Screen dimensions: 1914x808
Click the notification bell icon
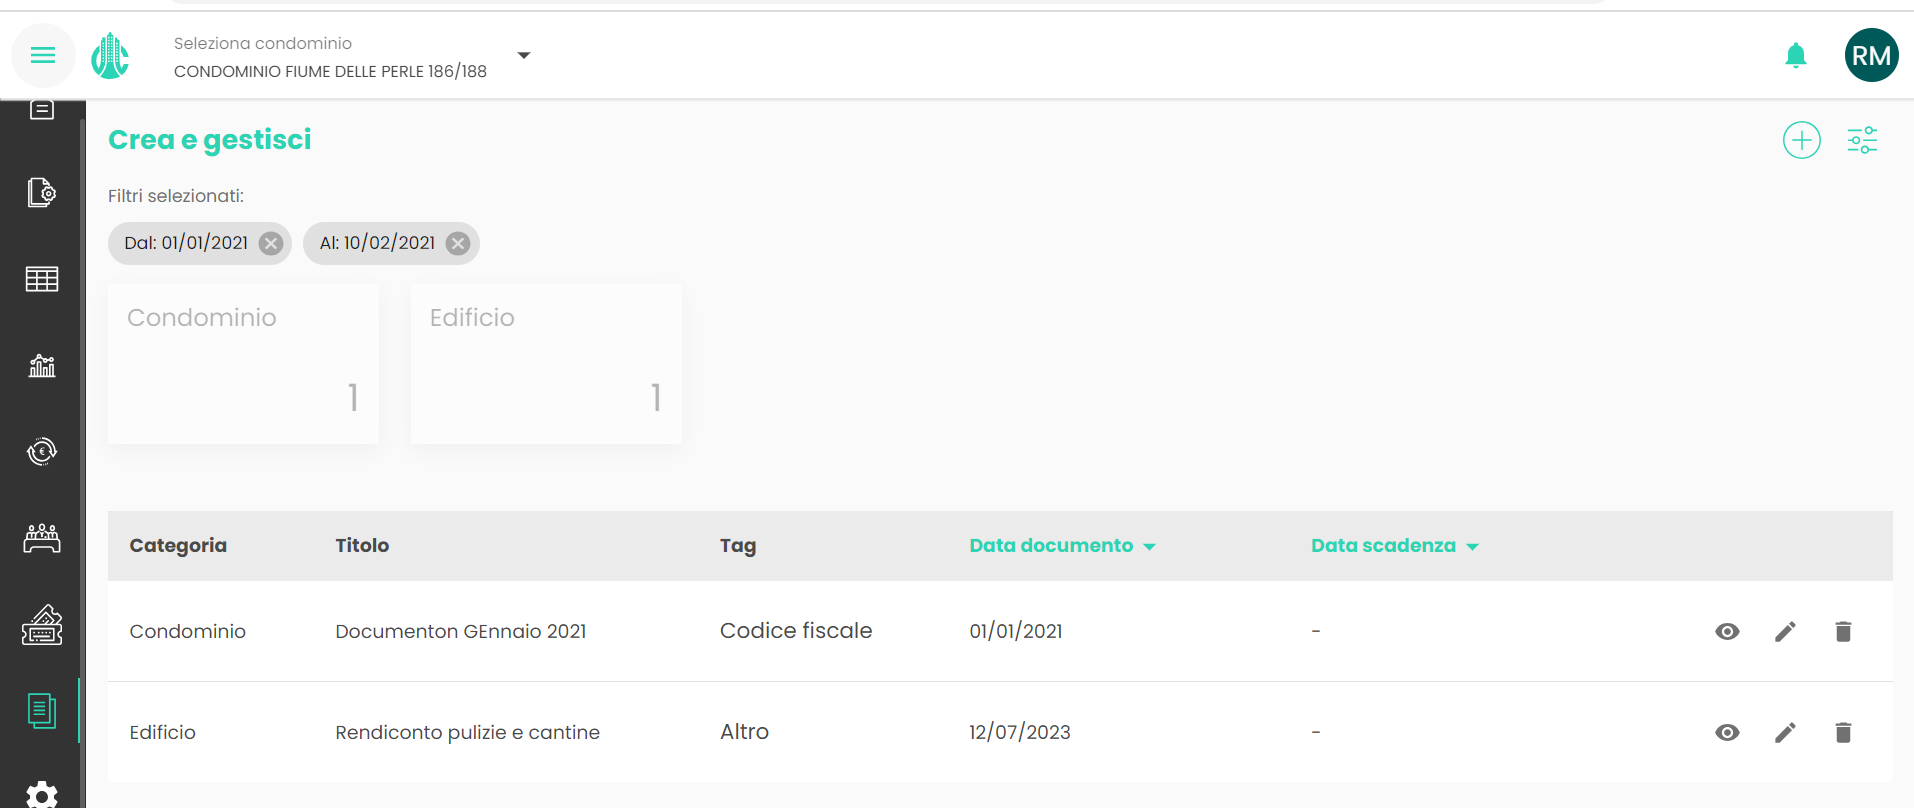pyautogui.click(x=1795, y=56)
